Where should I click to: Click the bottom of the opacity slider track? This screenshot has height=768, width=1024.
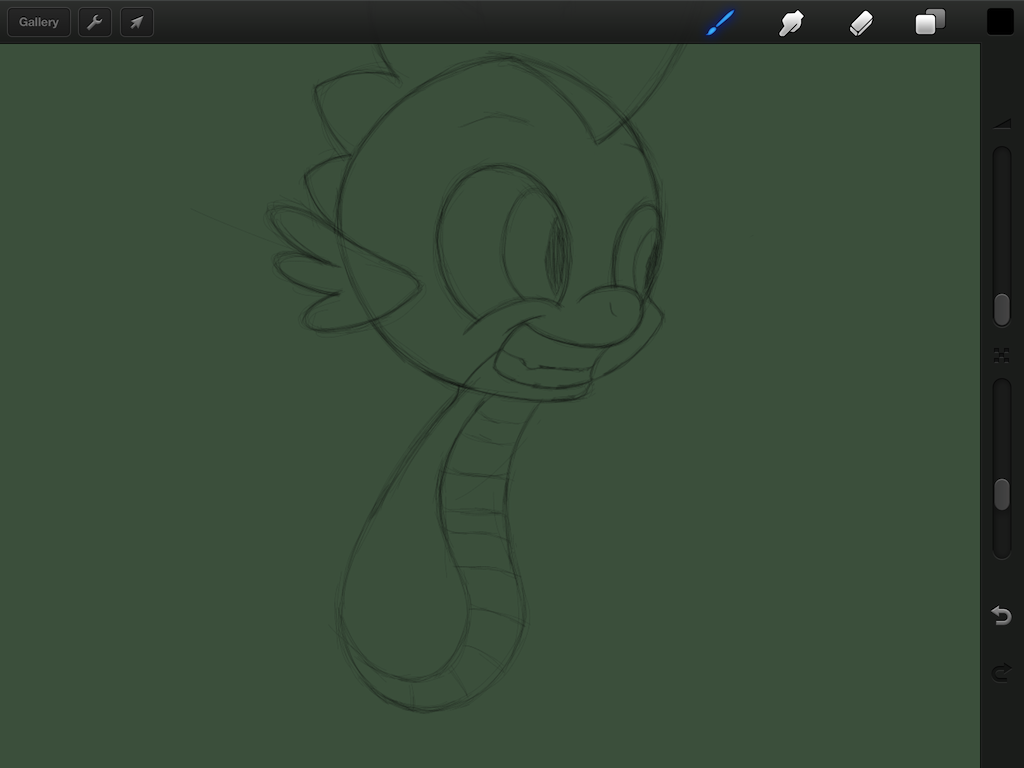coord(1001,548)
